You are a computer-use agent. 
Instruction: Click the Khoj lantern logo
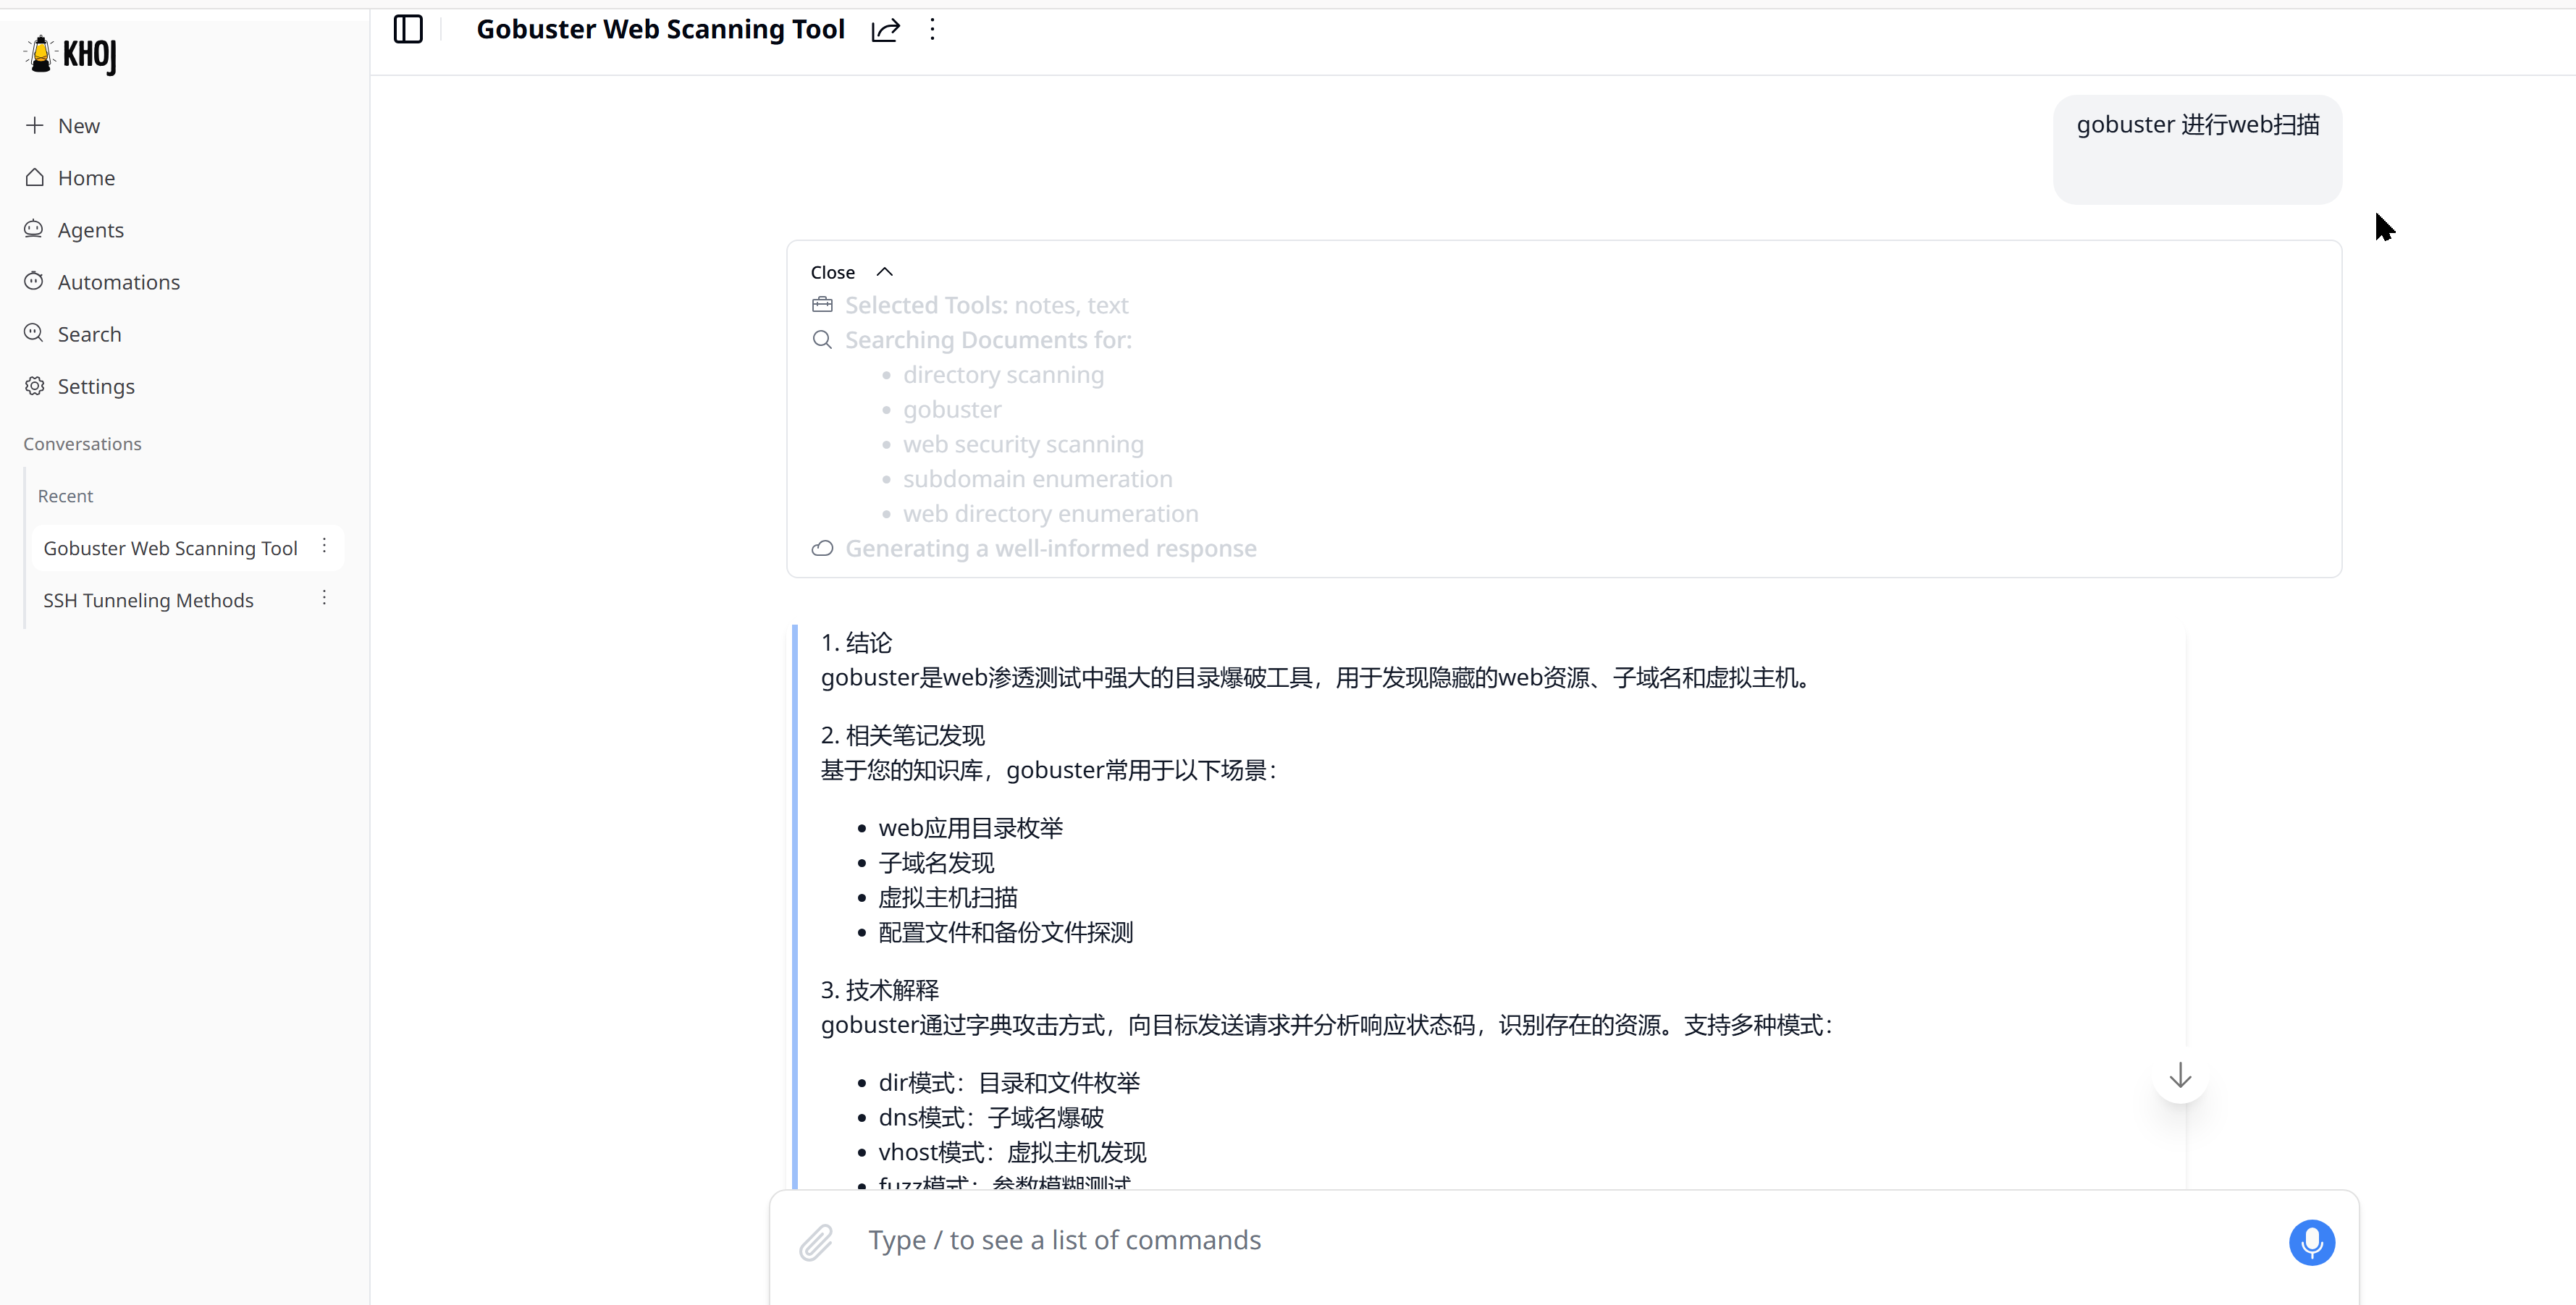click(70, 54)
